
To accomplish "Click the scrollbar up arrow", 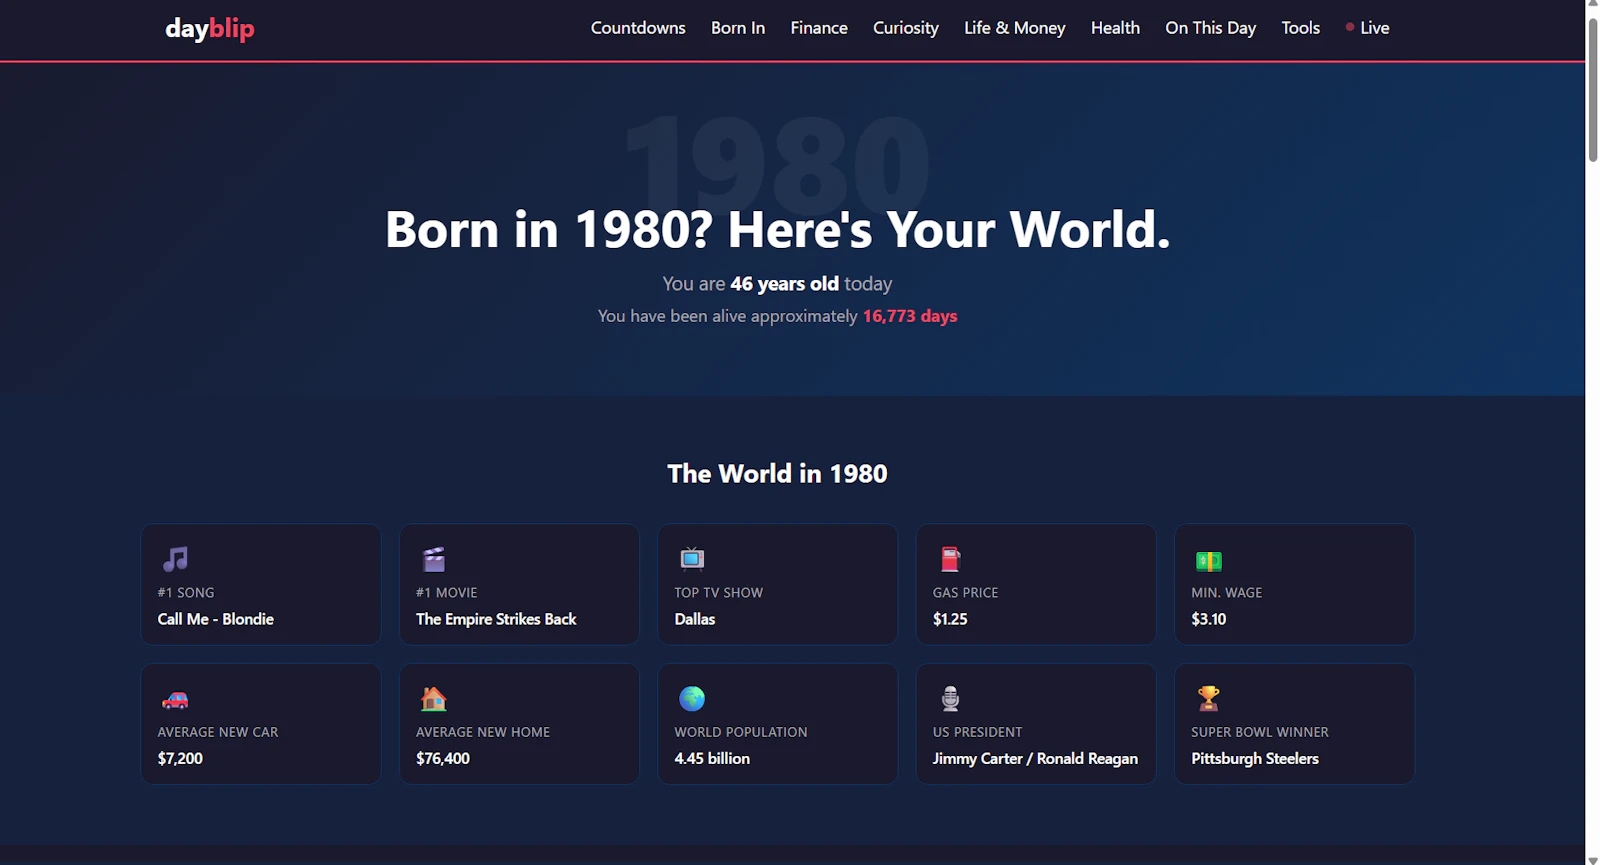I will click(x=1593, y=6).
